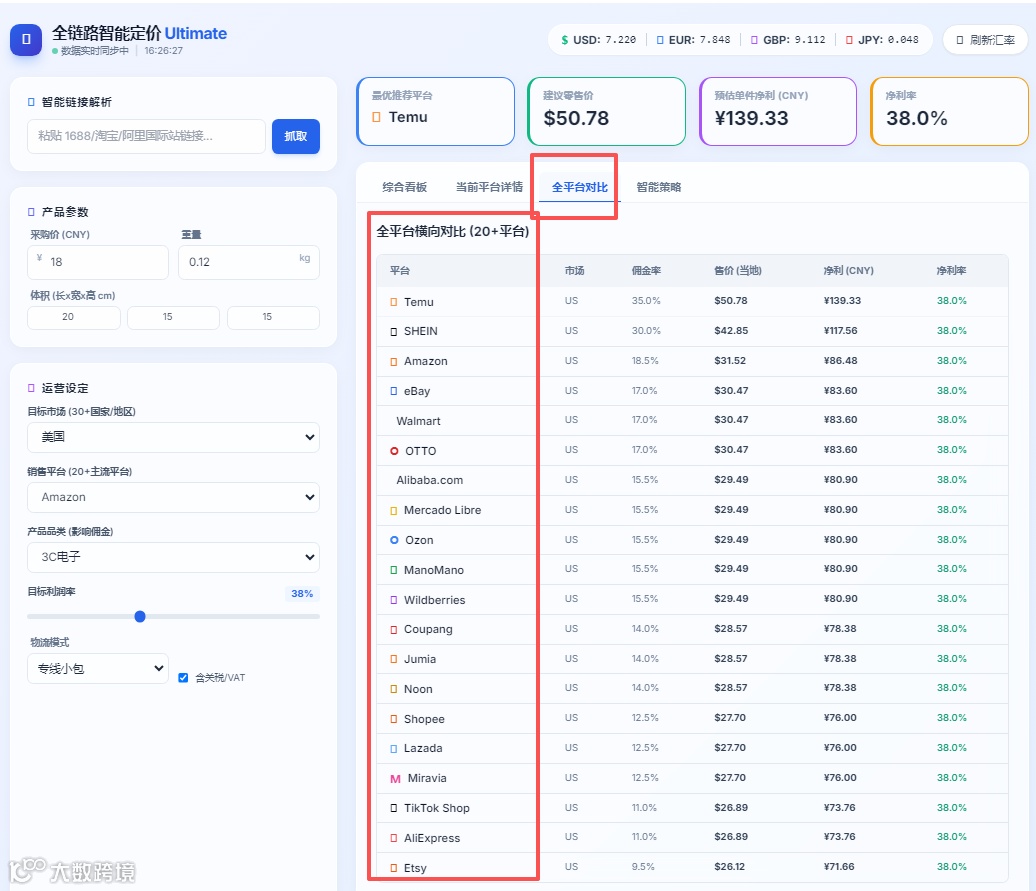This screenshot has width=1036, height=891.
Task: Click the link paste input field
Action: [x=146, y=136]
